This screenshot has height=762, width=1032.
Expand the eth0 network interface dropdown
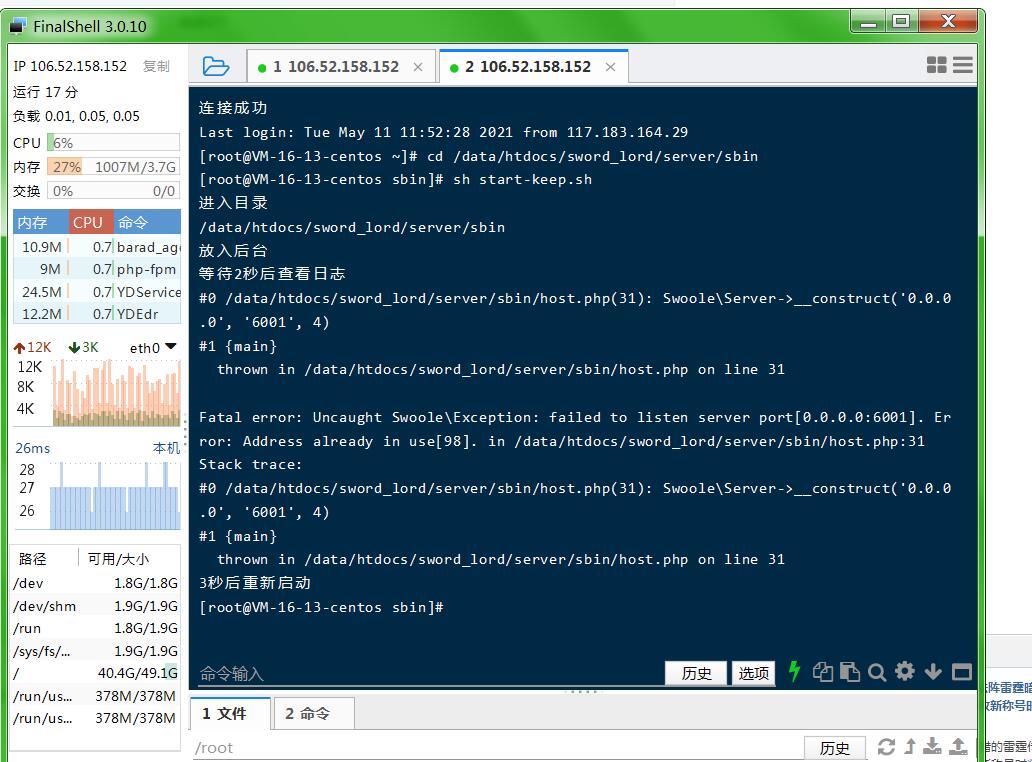(171, 347)
